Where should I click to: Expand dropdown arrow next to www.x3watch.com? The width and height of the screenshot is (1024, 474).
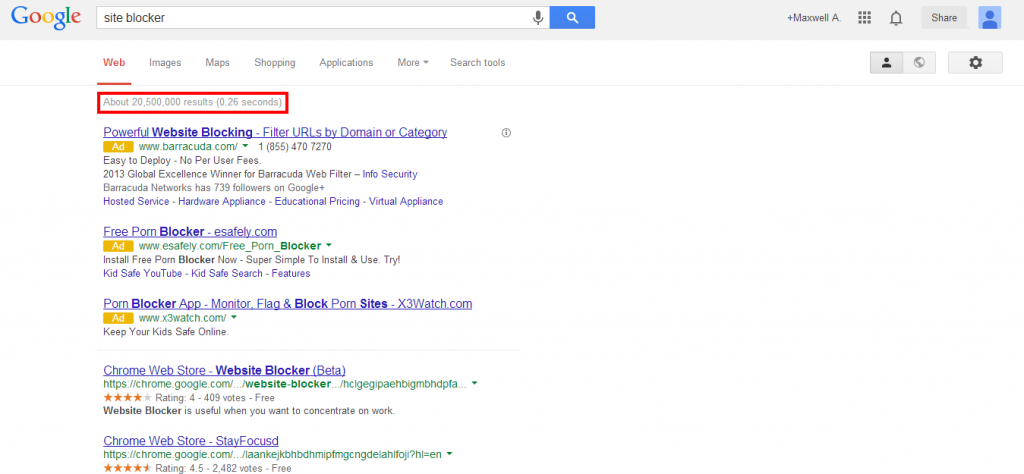tap(234, 318)
